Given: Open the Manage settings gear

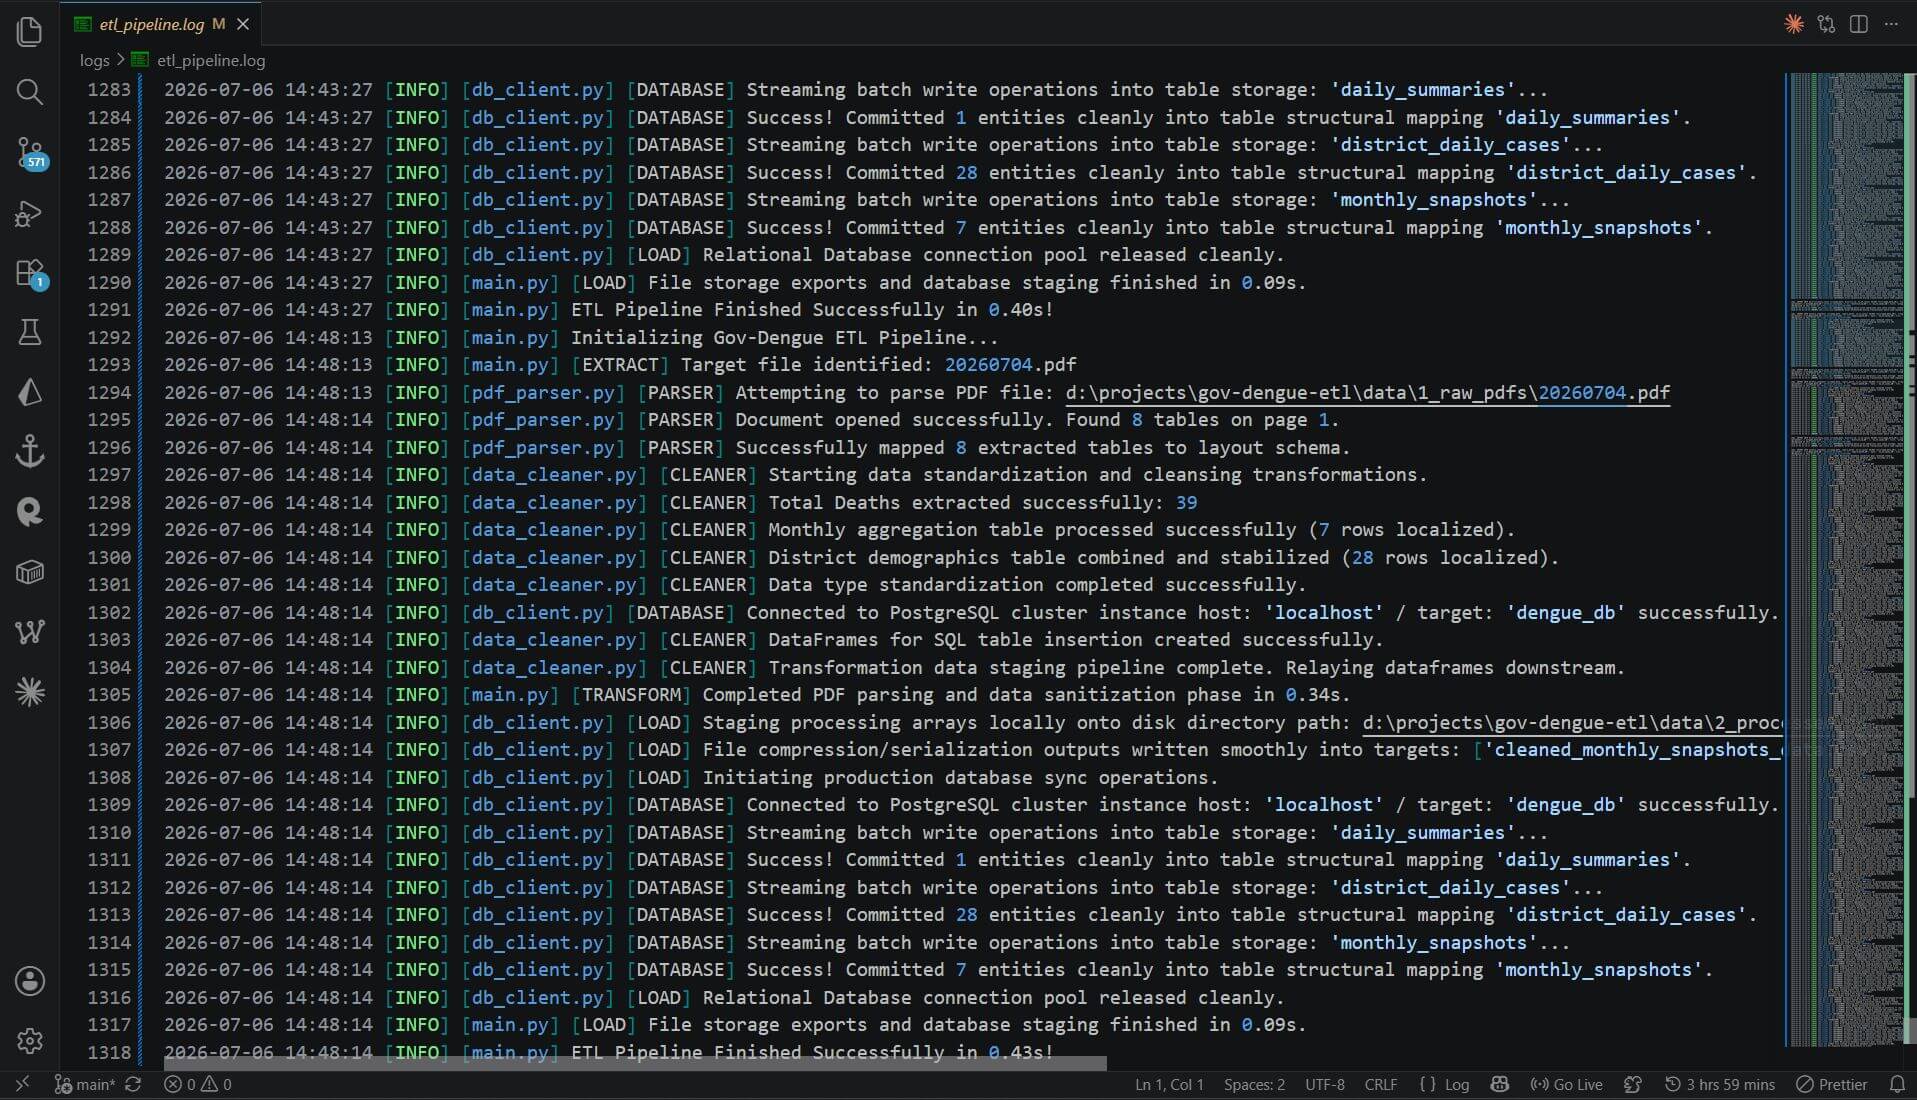Looking at the screenshot, I should (30, 1041).
